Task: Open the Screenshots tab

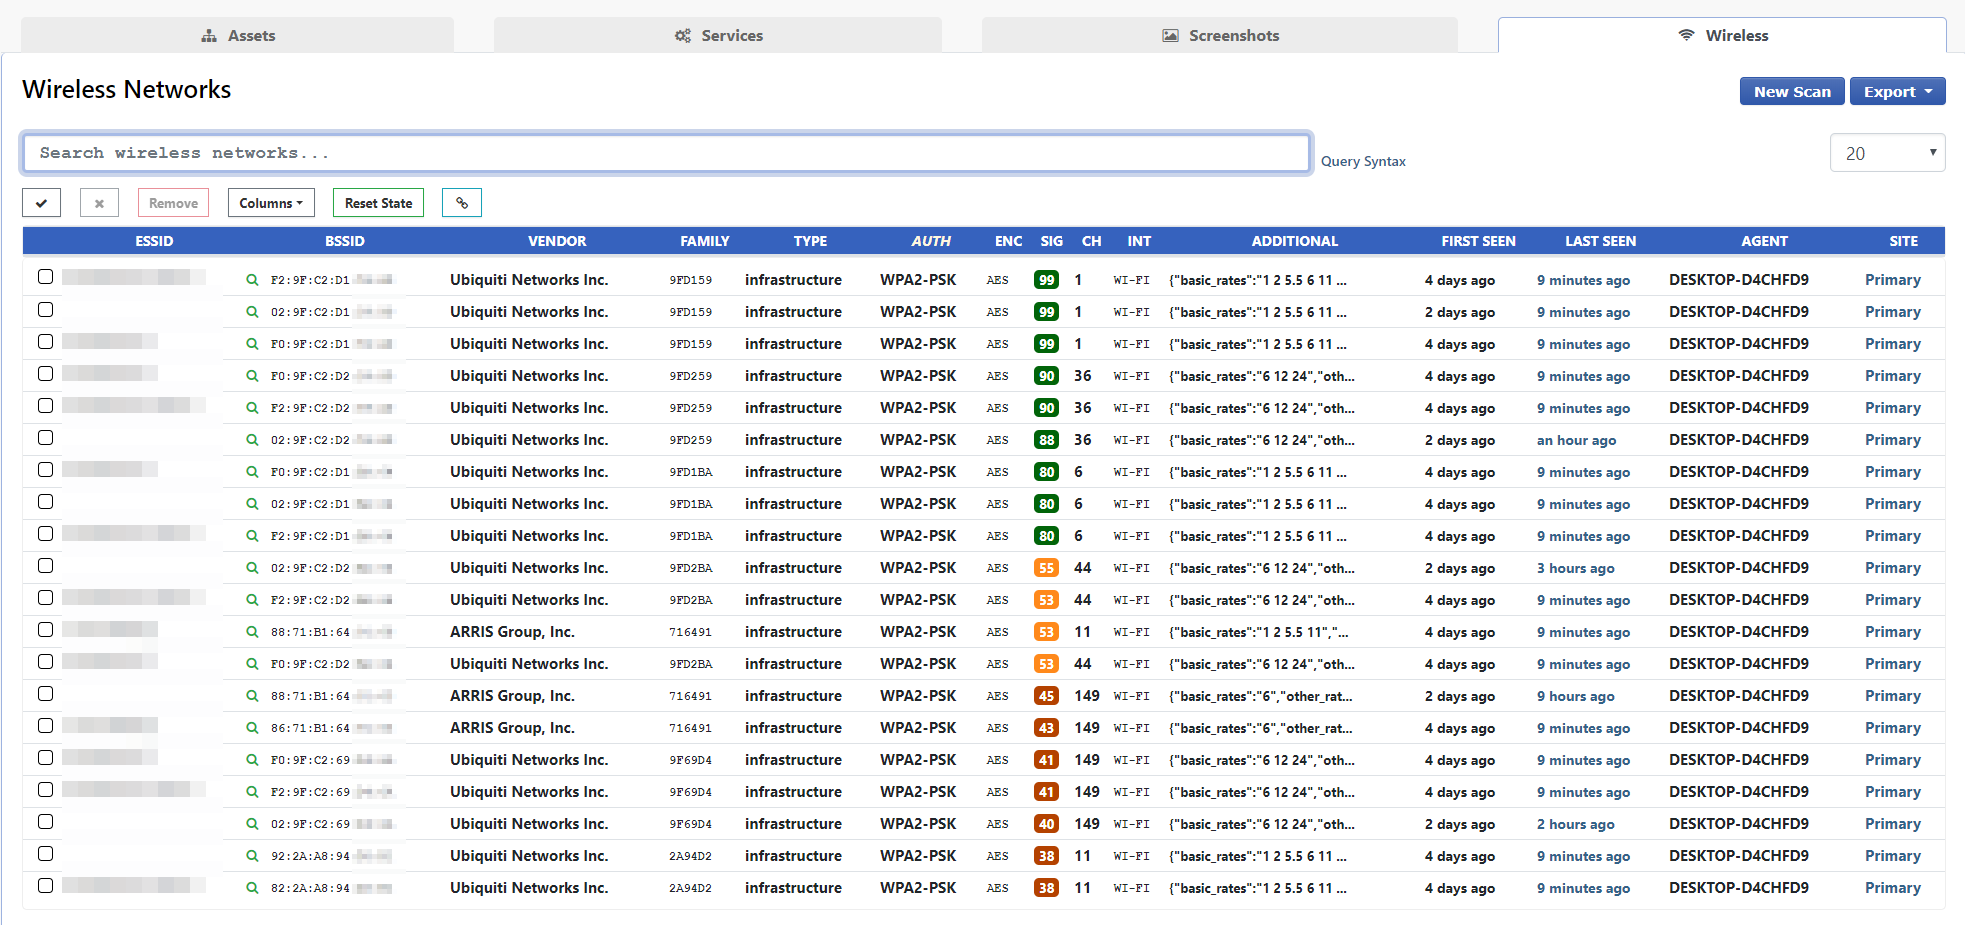Action: click(1220, 36)
